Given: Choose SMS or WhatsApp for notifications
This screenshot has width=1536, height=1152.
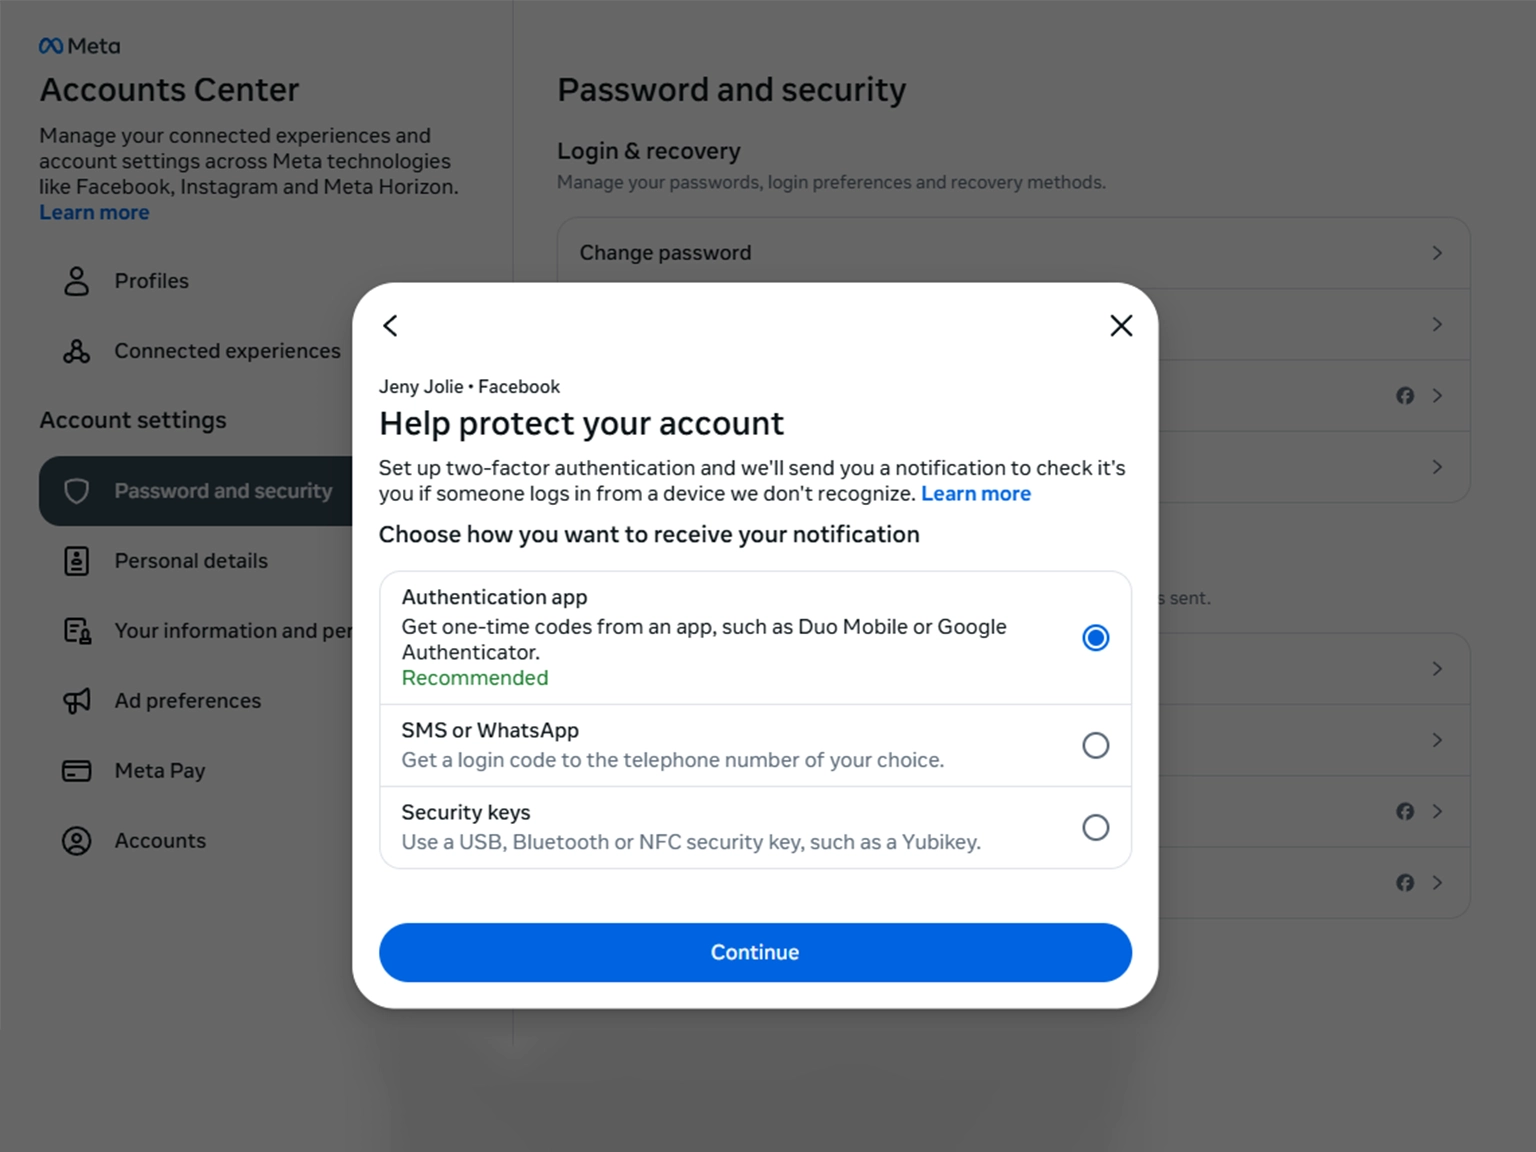Looking at the screenshot, I should (1096, 745).
